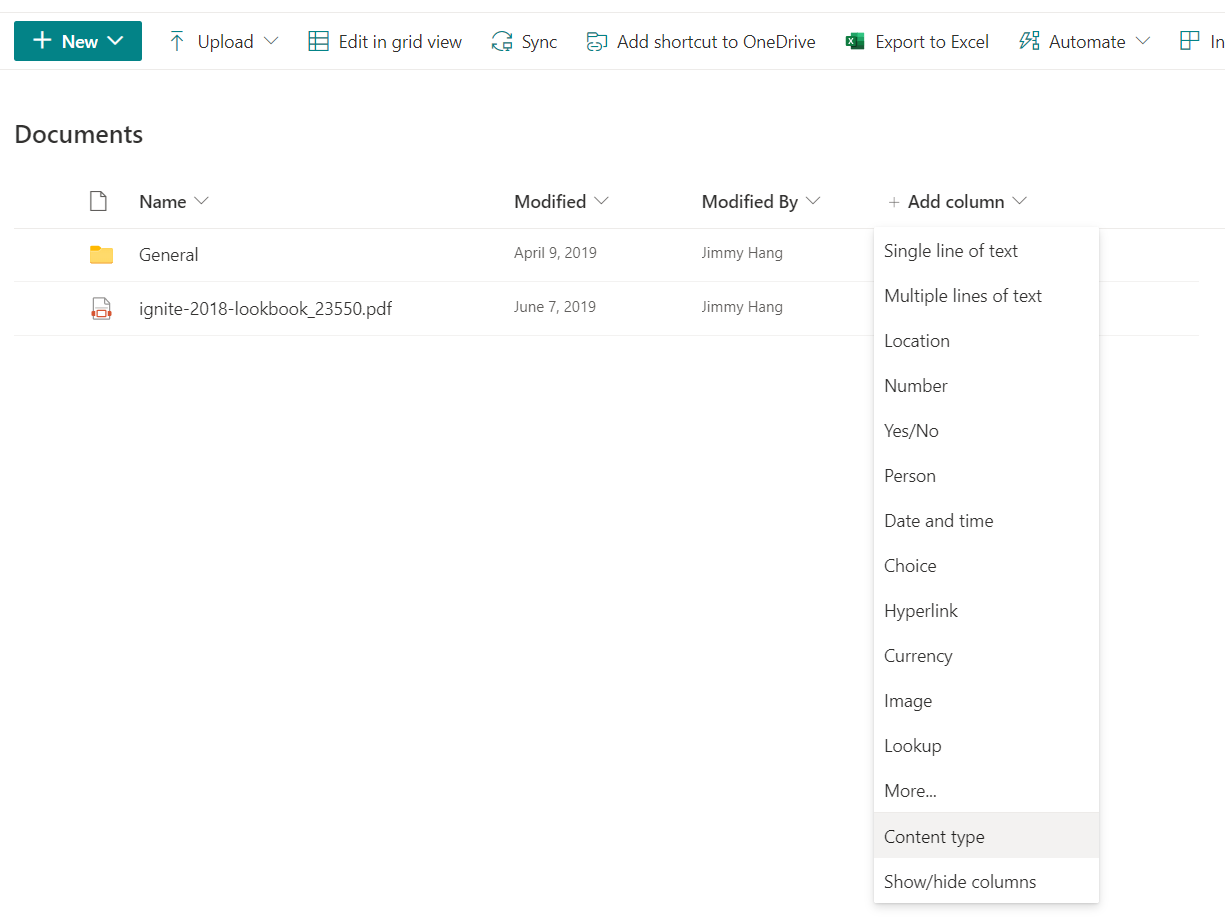Viewport: 1225px width, 918px height.
Task: Select Choice column type
Action: [x=986, y=566]
